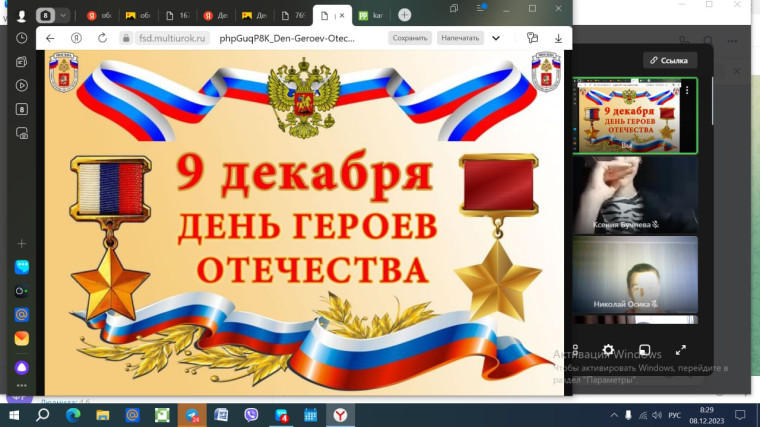Screen dimensions: 760x427
Task: Open settings gear in video call panel
Action: click(608, 350)
